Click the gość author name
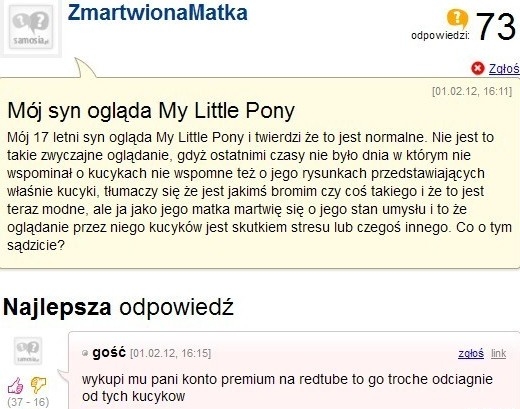Image resolution: width=520 pixels, height=409 pixels. click(x=109, y=352)
